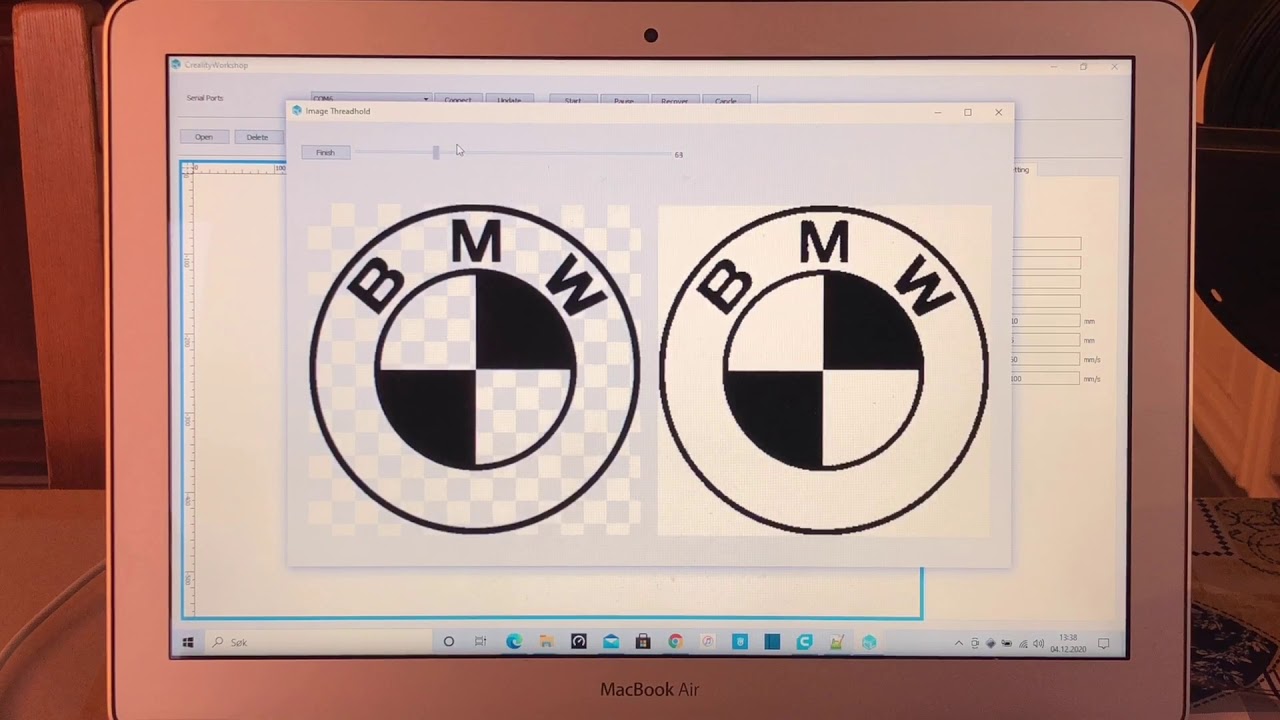
Task: Open the COM serial port dropdown in CrealityWorkshop
Action: tap(371, 99)
